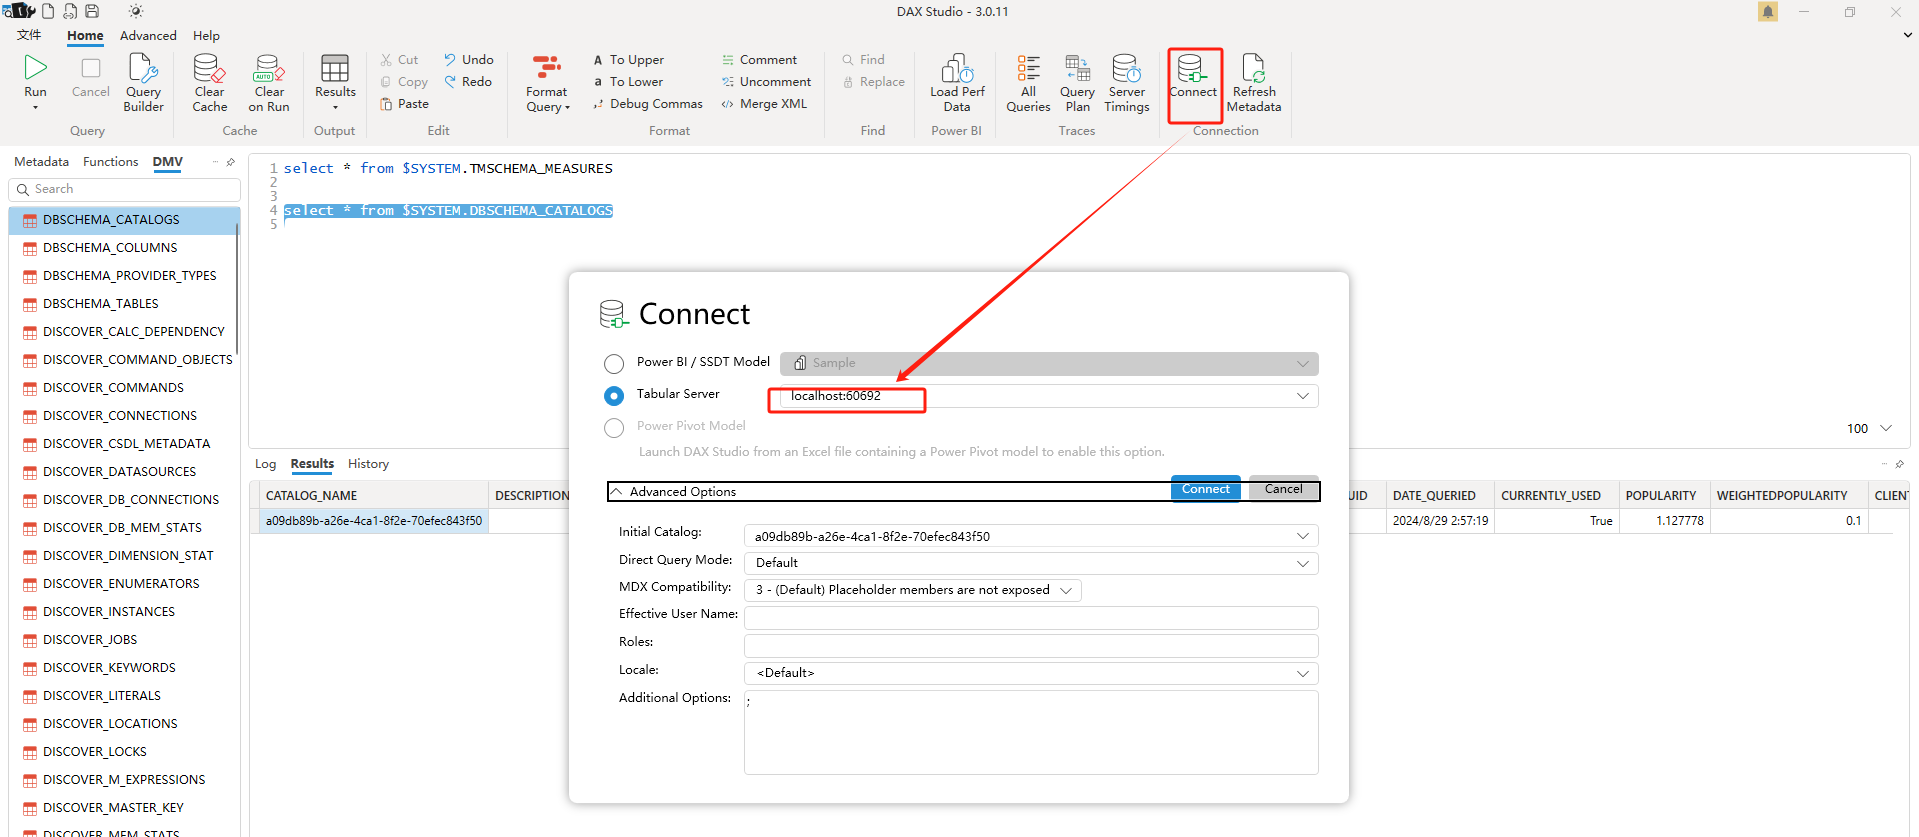Image resolution: width=1919 pixels, height=837 pixels.
Task: Click the save icon in title bar
Action: coord(92,11)
